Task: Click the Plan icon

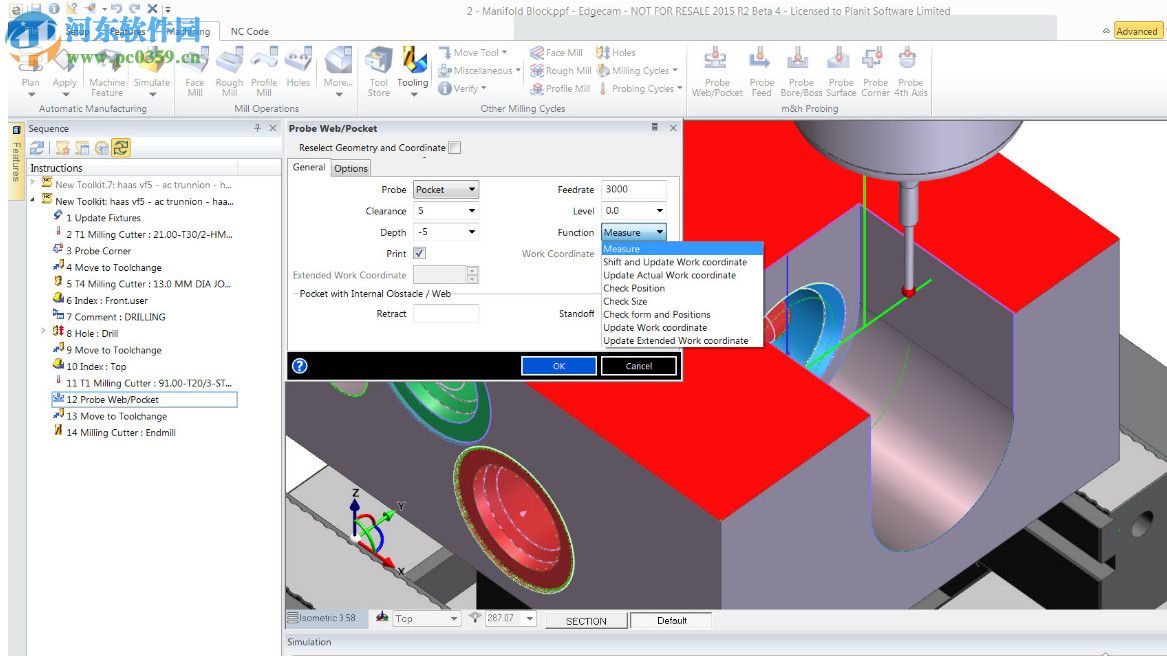Action: click(x=31, y=71)
